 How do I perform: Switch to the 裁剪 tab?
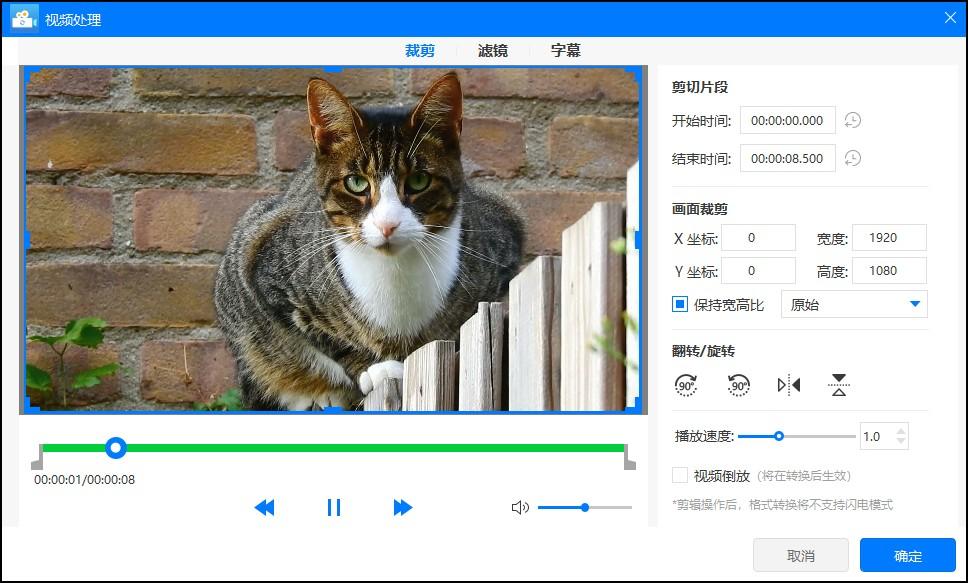tap(420, 51)
